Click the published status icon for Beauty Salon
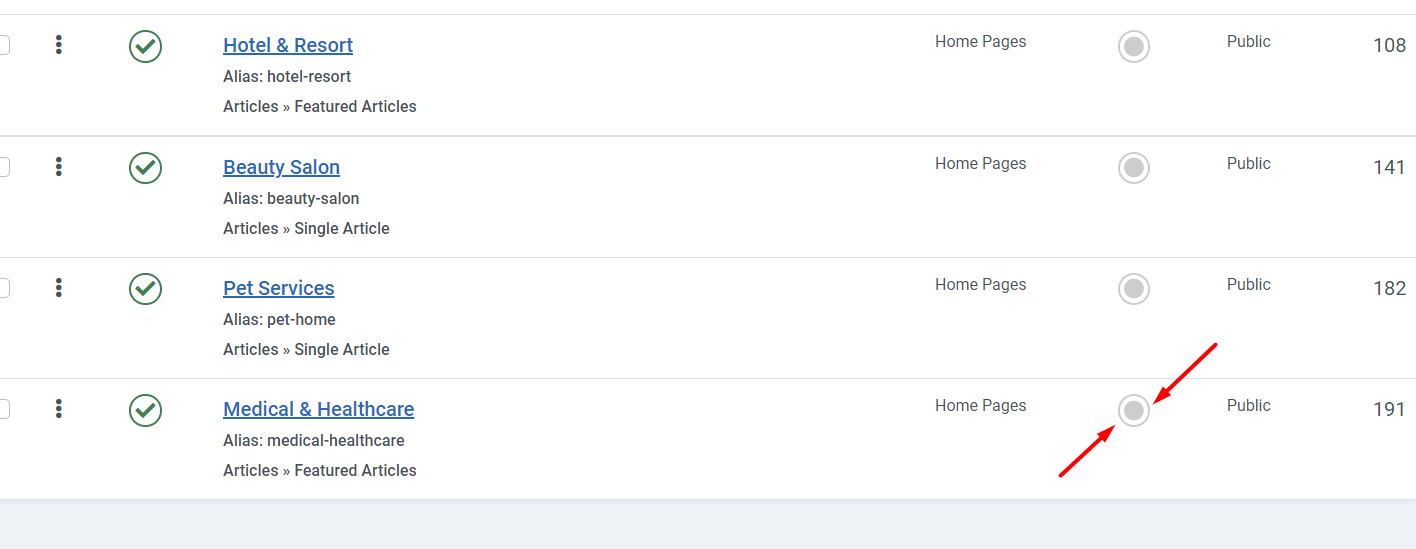This screenshot has height=549, width=1416. point(145,167)
